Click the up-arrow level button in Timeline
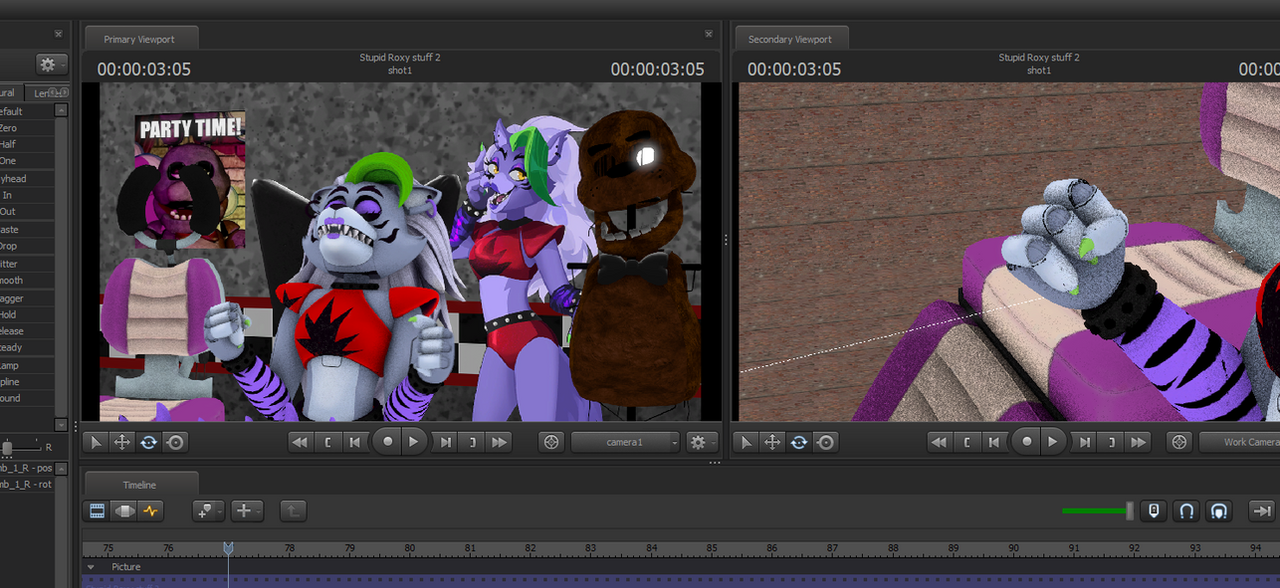The width and height of the screenshot is (1280, 588). pyautogui.click(x=293, y=511)
